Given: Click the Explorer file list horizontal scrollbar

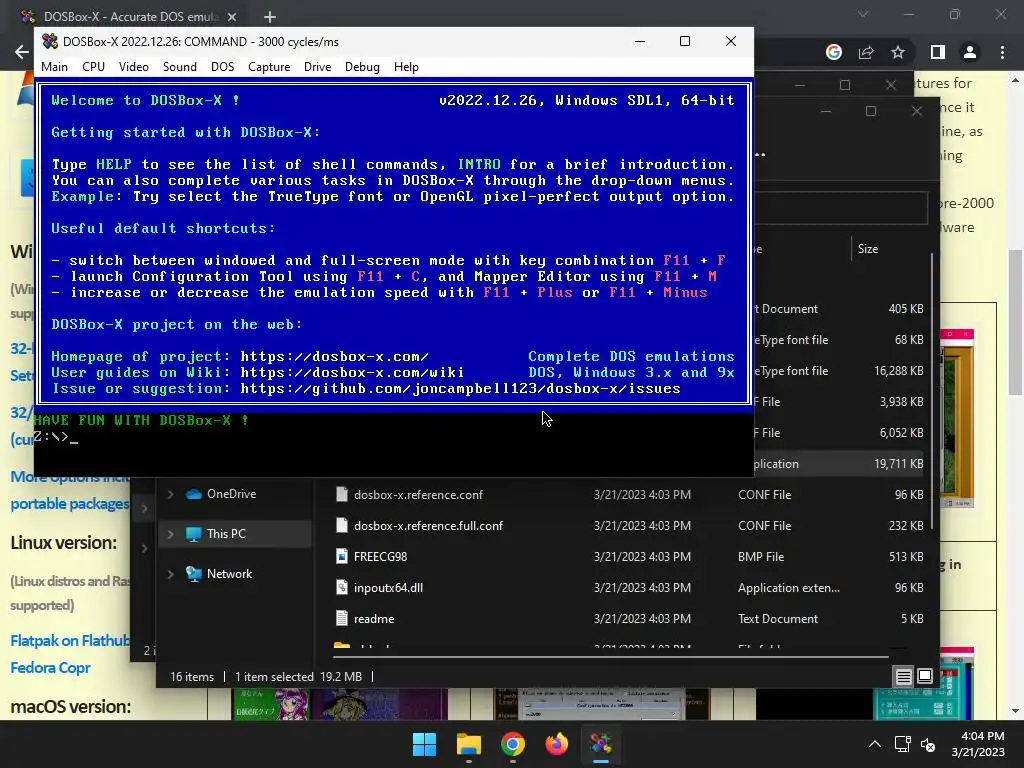Looking at the screenshot, I should 611,656.
